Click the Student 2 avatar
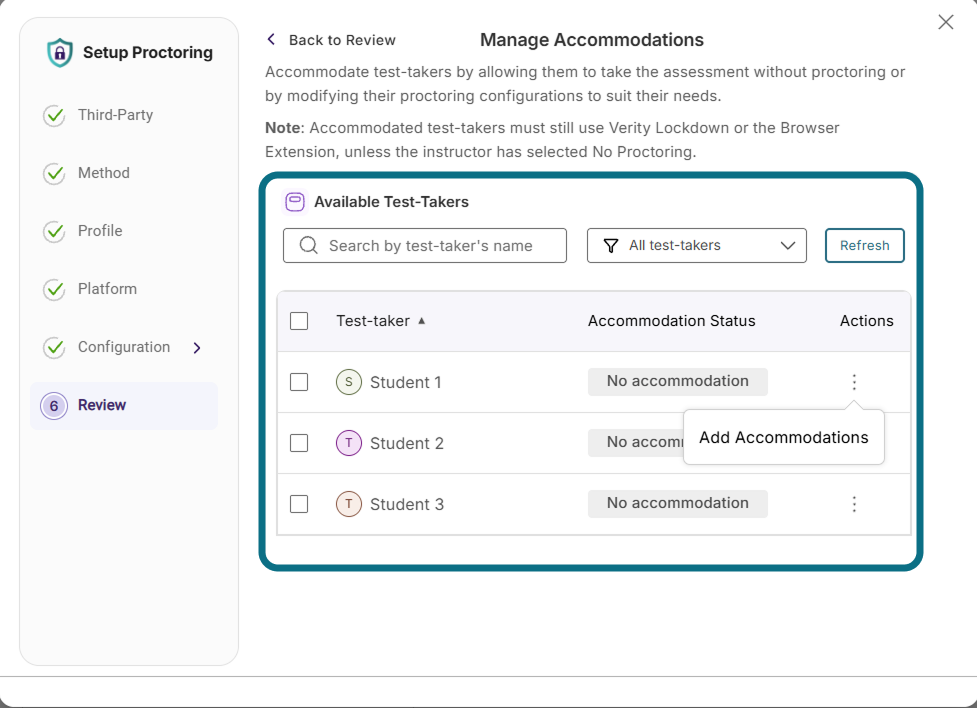 coord(349,443)
